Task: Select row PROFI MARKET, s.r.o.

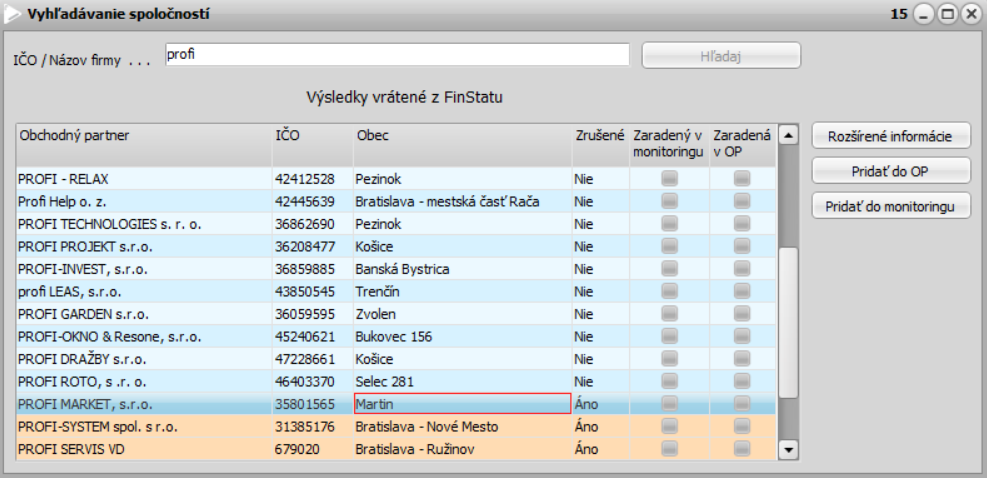Action: pyautogui.click(x=396, y=404)
